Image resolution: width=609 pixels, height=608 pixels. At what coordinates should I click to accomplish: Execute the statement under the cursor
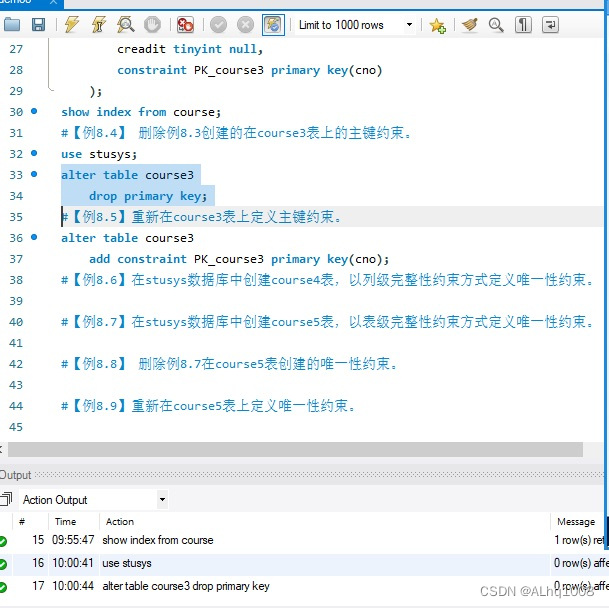click(99, 24)
